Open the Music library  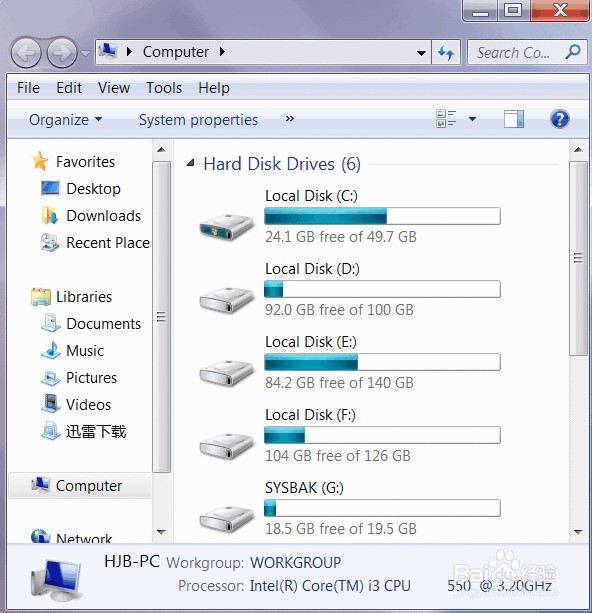(85, 350)
